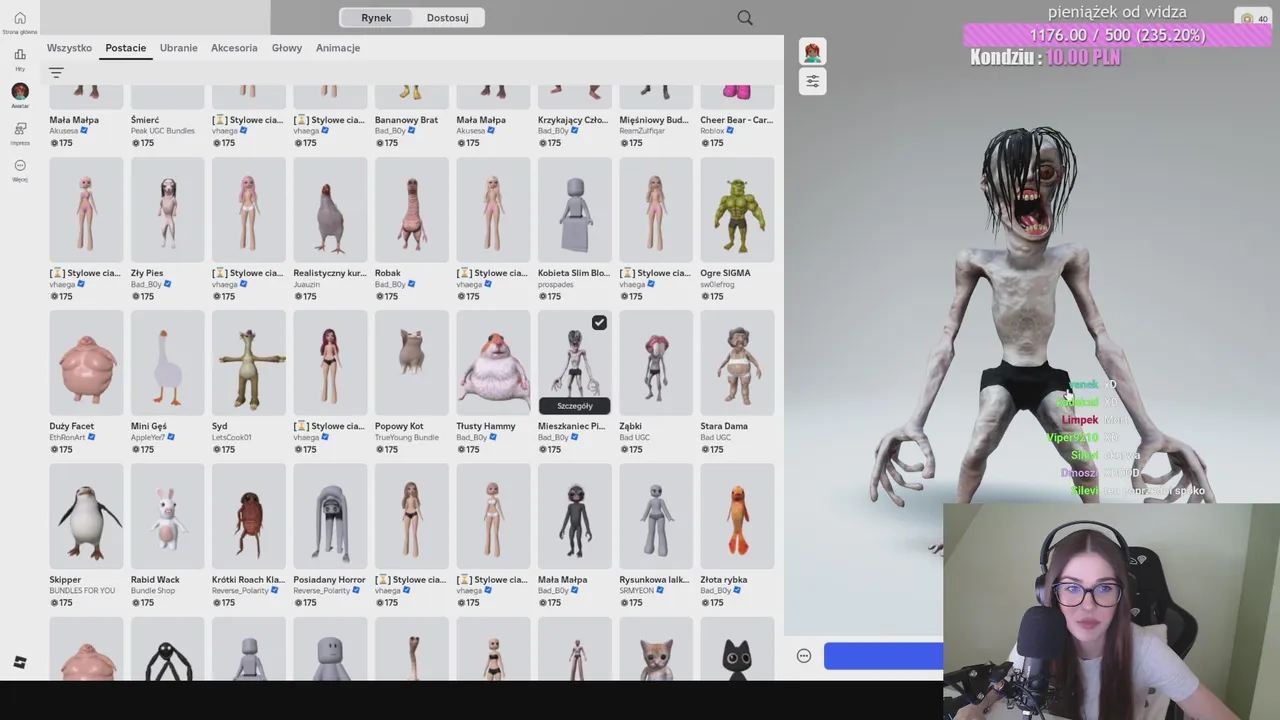The height and width of the screenshot is (720, 1280).
Task: Click the blue button under avatar preview
Action: pos(883,656)
